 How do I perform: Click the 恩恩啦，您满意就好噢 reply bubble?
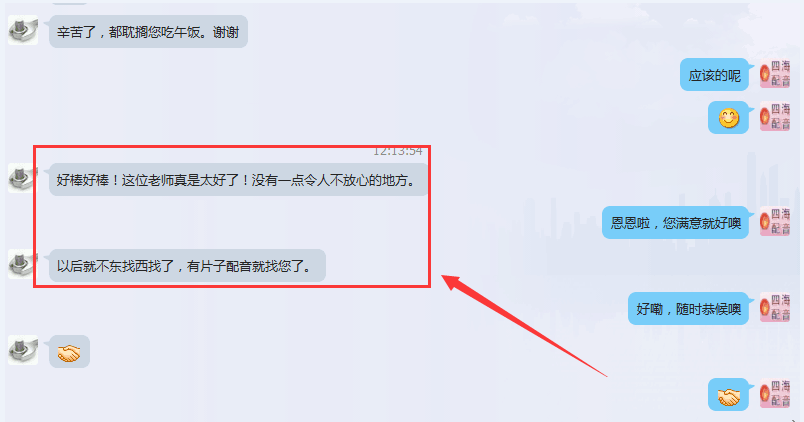tap(675, 223)
